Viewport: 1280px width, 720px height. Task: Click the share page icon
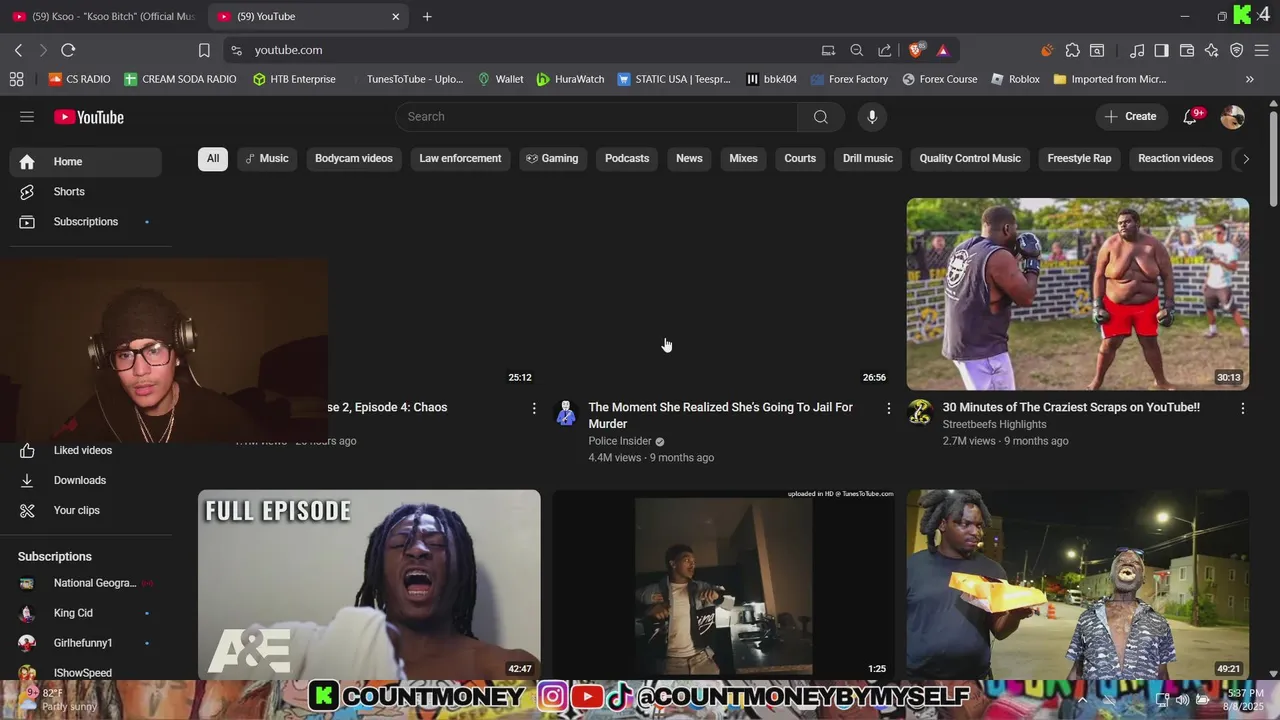[885, 50]
